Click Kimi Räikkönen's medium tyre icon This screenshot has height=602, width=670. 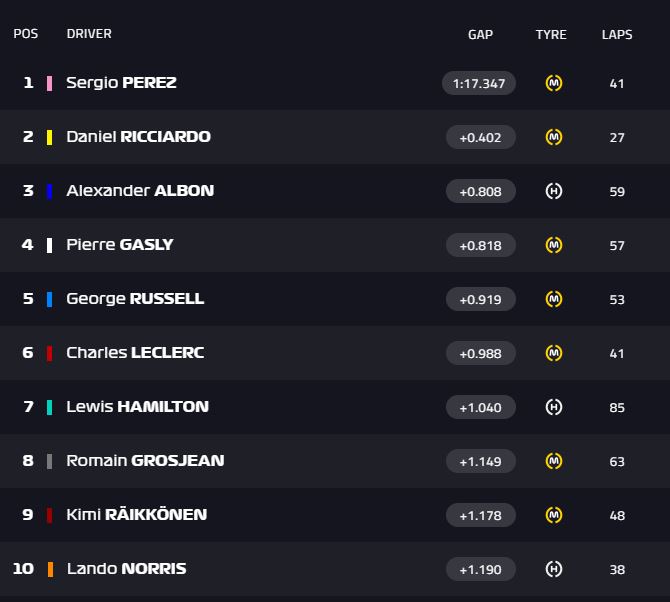(x=553, y=515)
